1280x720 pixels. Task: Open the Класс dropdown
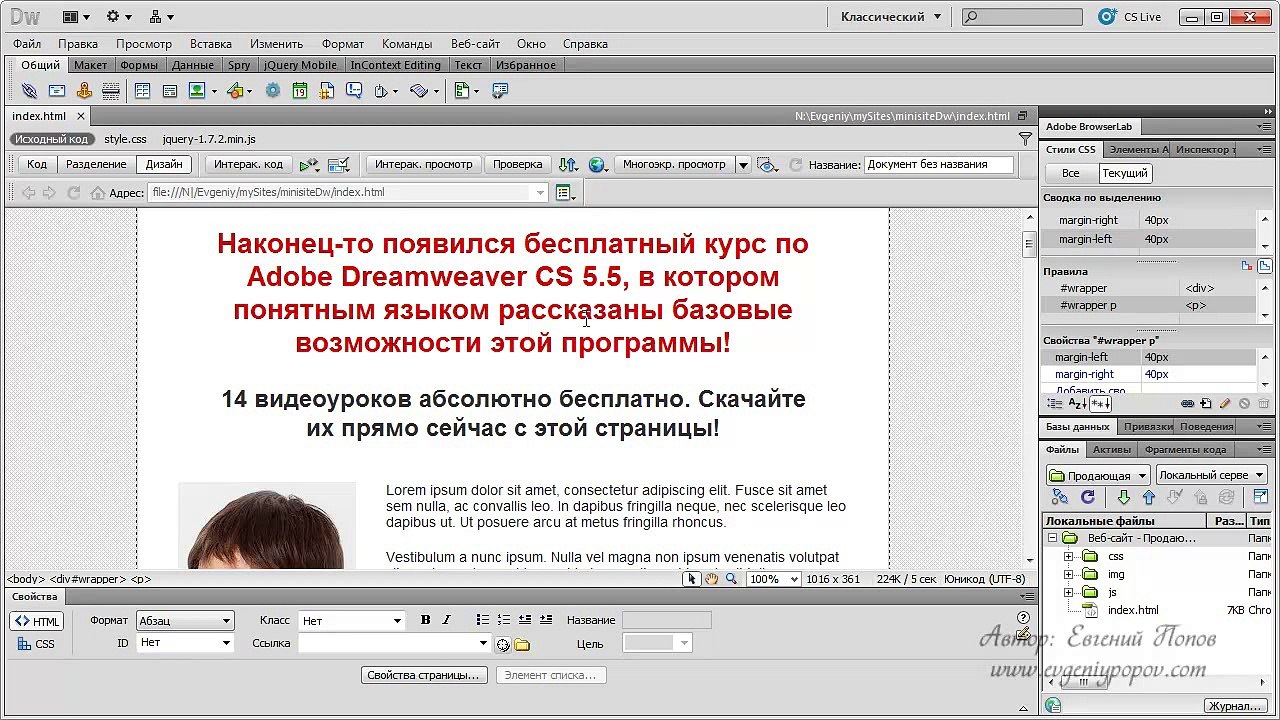(x=351, y=621)
